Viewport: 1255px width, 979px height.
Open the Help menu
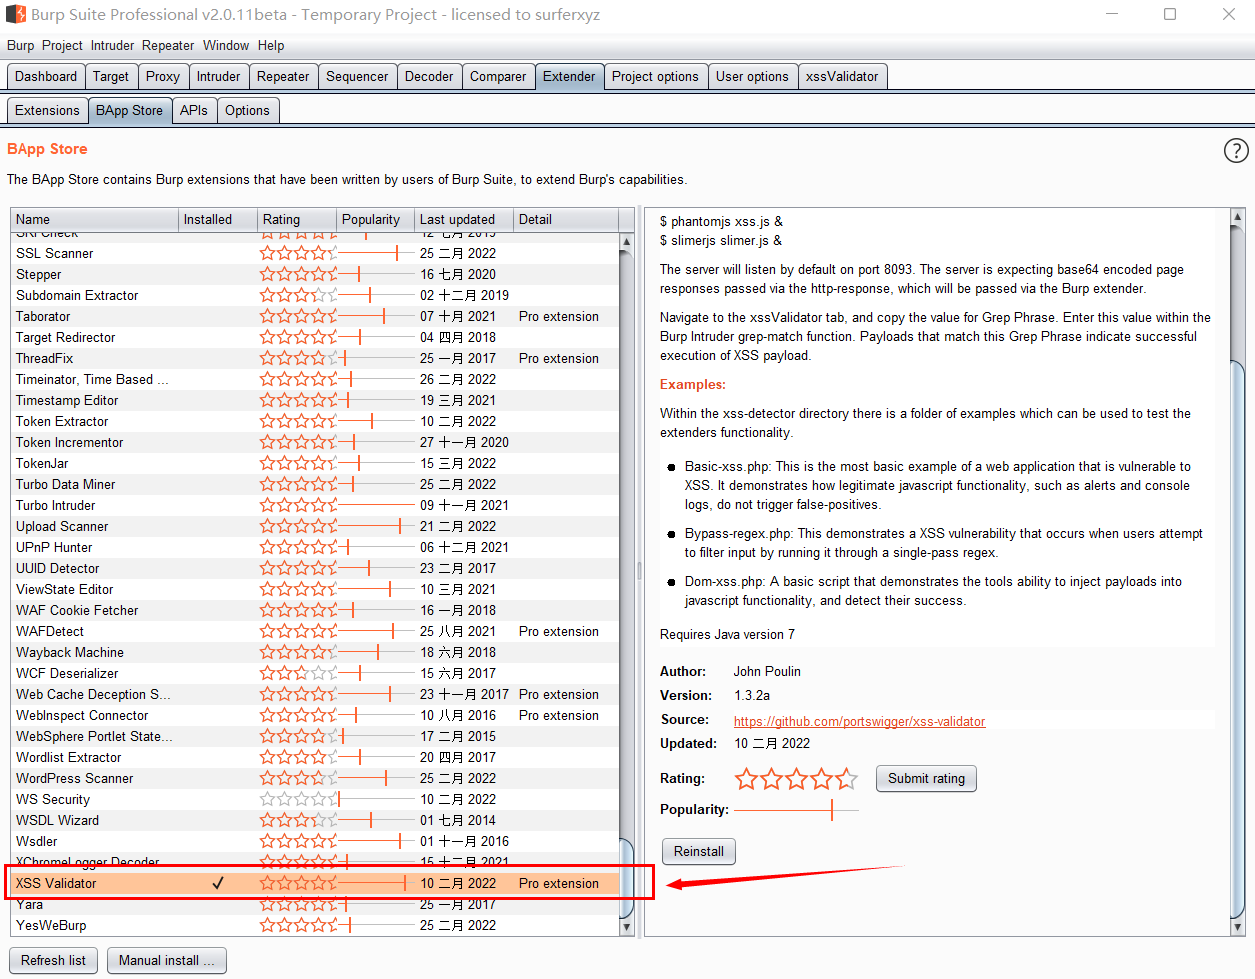pyautogui.click(x=271, y=45)
